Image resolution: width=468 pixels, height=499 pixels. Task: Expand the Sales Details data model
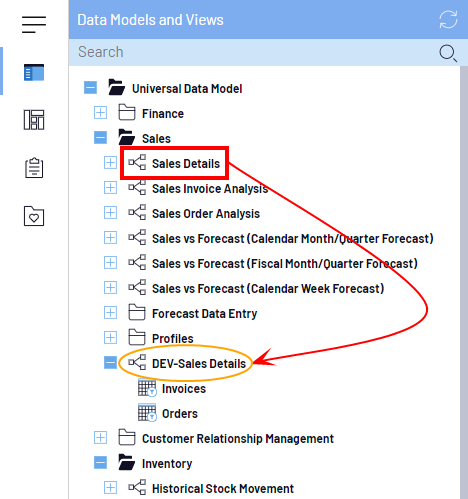110,163
